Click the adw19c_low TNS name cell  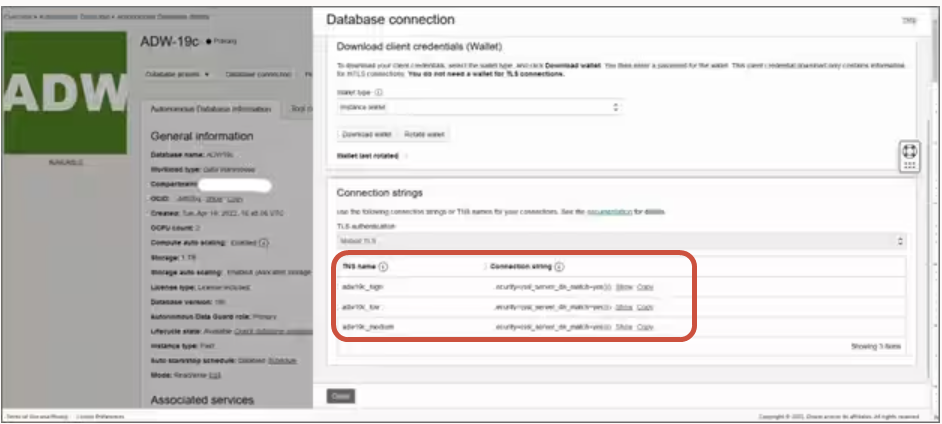(x=360, y=307)
